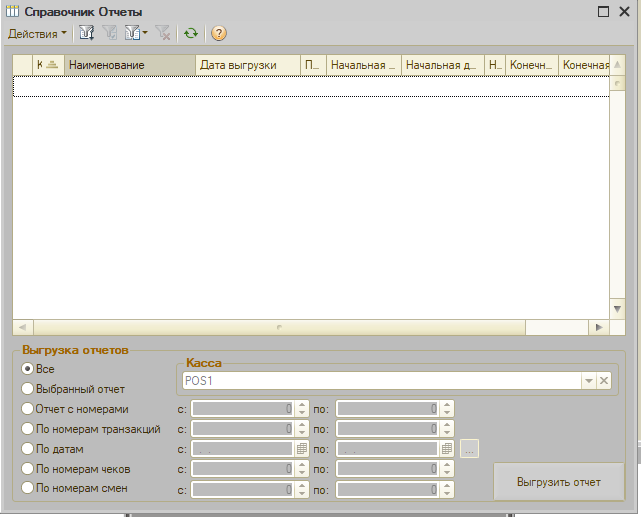
Task: Click the filter by current value icon
Action: pos(110,33)
